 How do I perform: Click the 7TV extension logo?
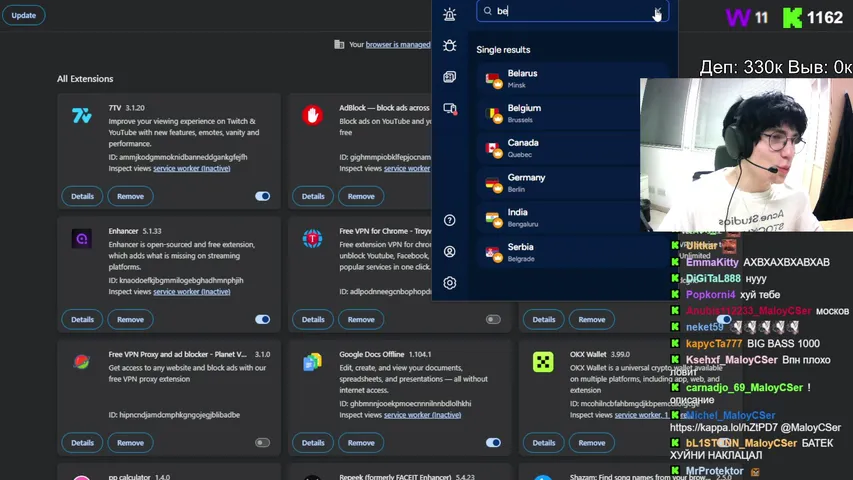click(82, 116)
